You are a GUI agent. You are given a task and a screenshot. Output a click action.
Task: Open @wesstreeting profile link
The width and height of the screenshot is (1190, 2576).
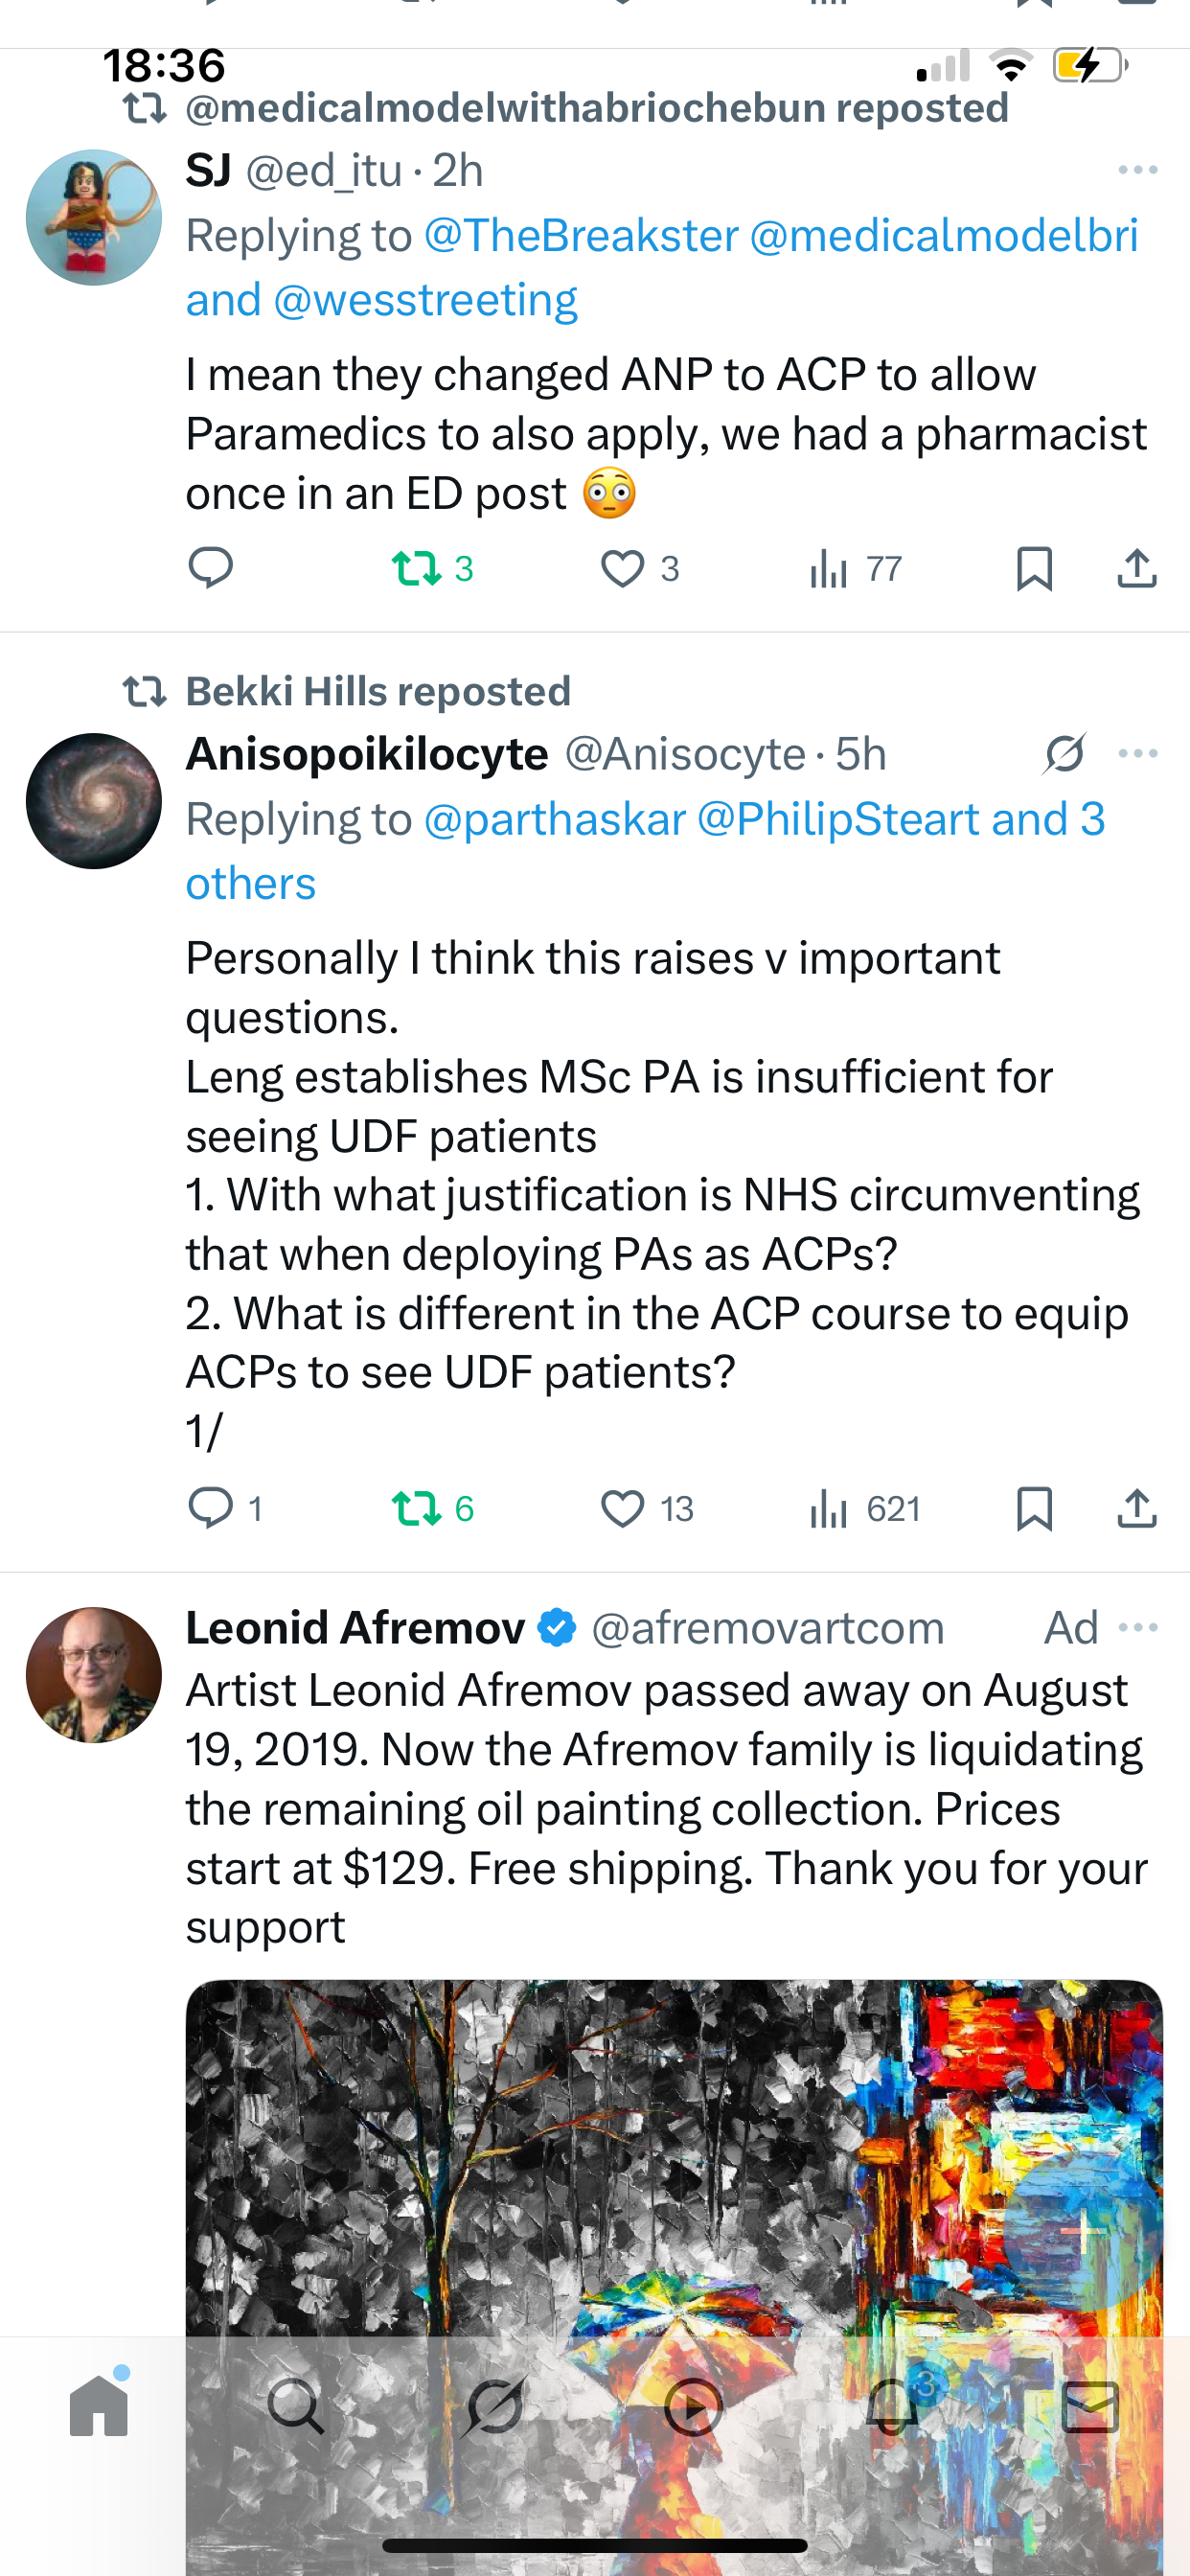tap(426, 300)
